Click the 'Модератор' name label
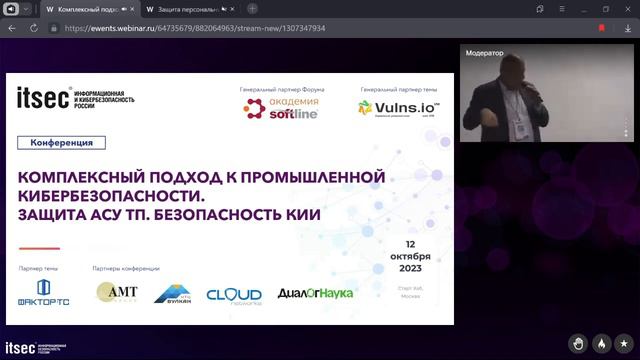Viewport: 640px width, 360px height. (484, 53)
